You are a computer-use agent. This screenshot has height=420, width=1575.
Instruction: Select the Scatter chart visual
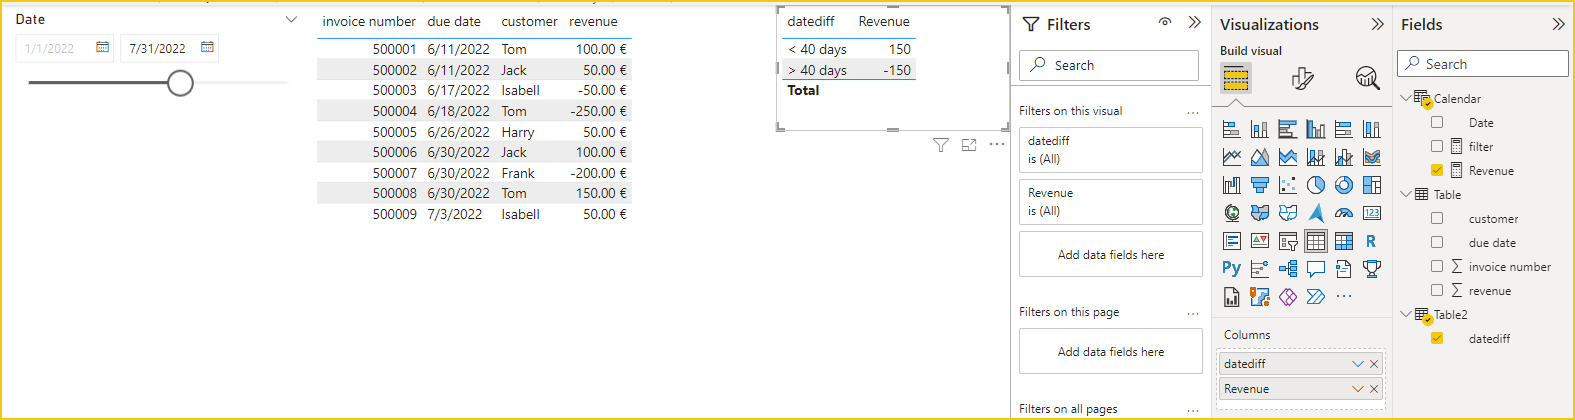tap(1288, 185)
